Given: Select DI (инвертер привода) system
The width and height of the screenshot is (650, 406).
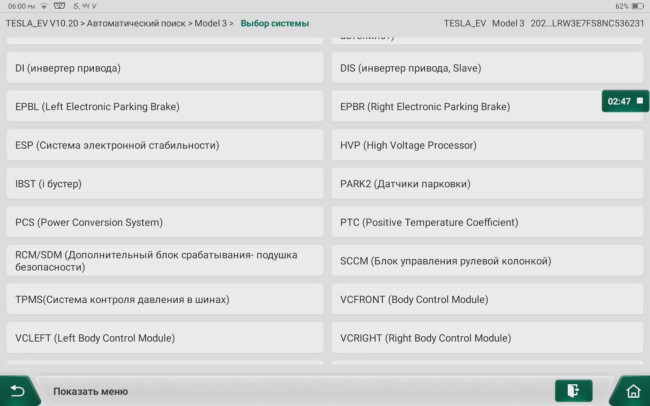Looking at the screenshot, I should [x=165, y=68].
